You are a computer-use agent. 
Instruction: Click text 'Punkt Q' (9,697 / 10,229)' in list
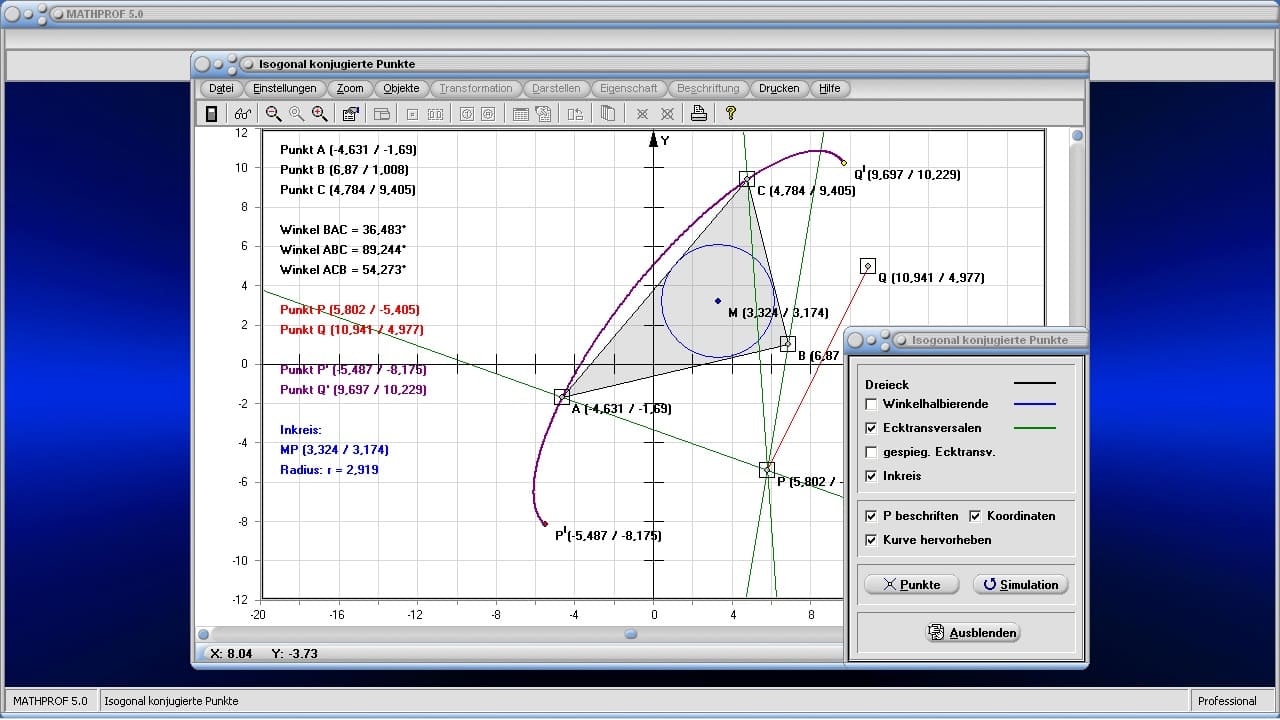pos(353,390)
